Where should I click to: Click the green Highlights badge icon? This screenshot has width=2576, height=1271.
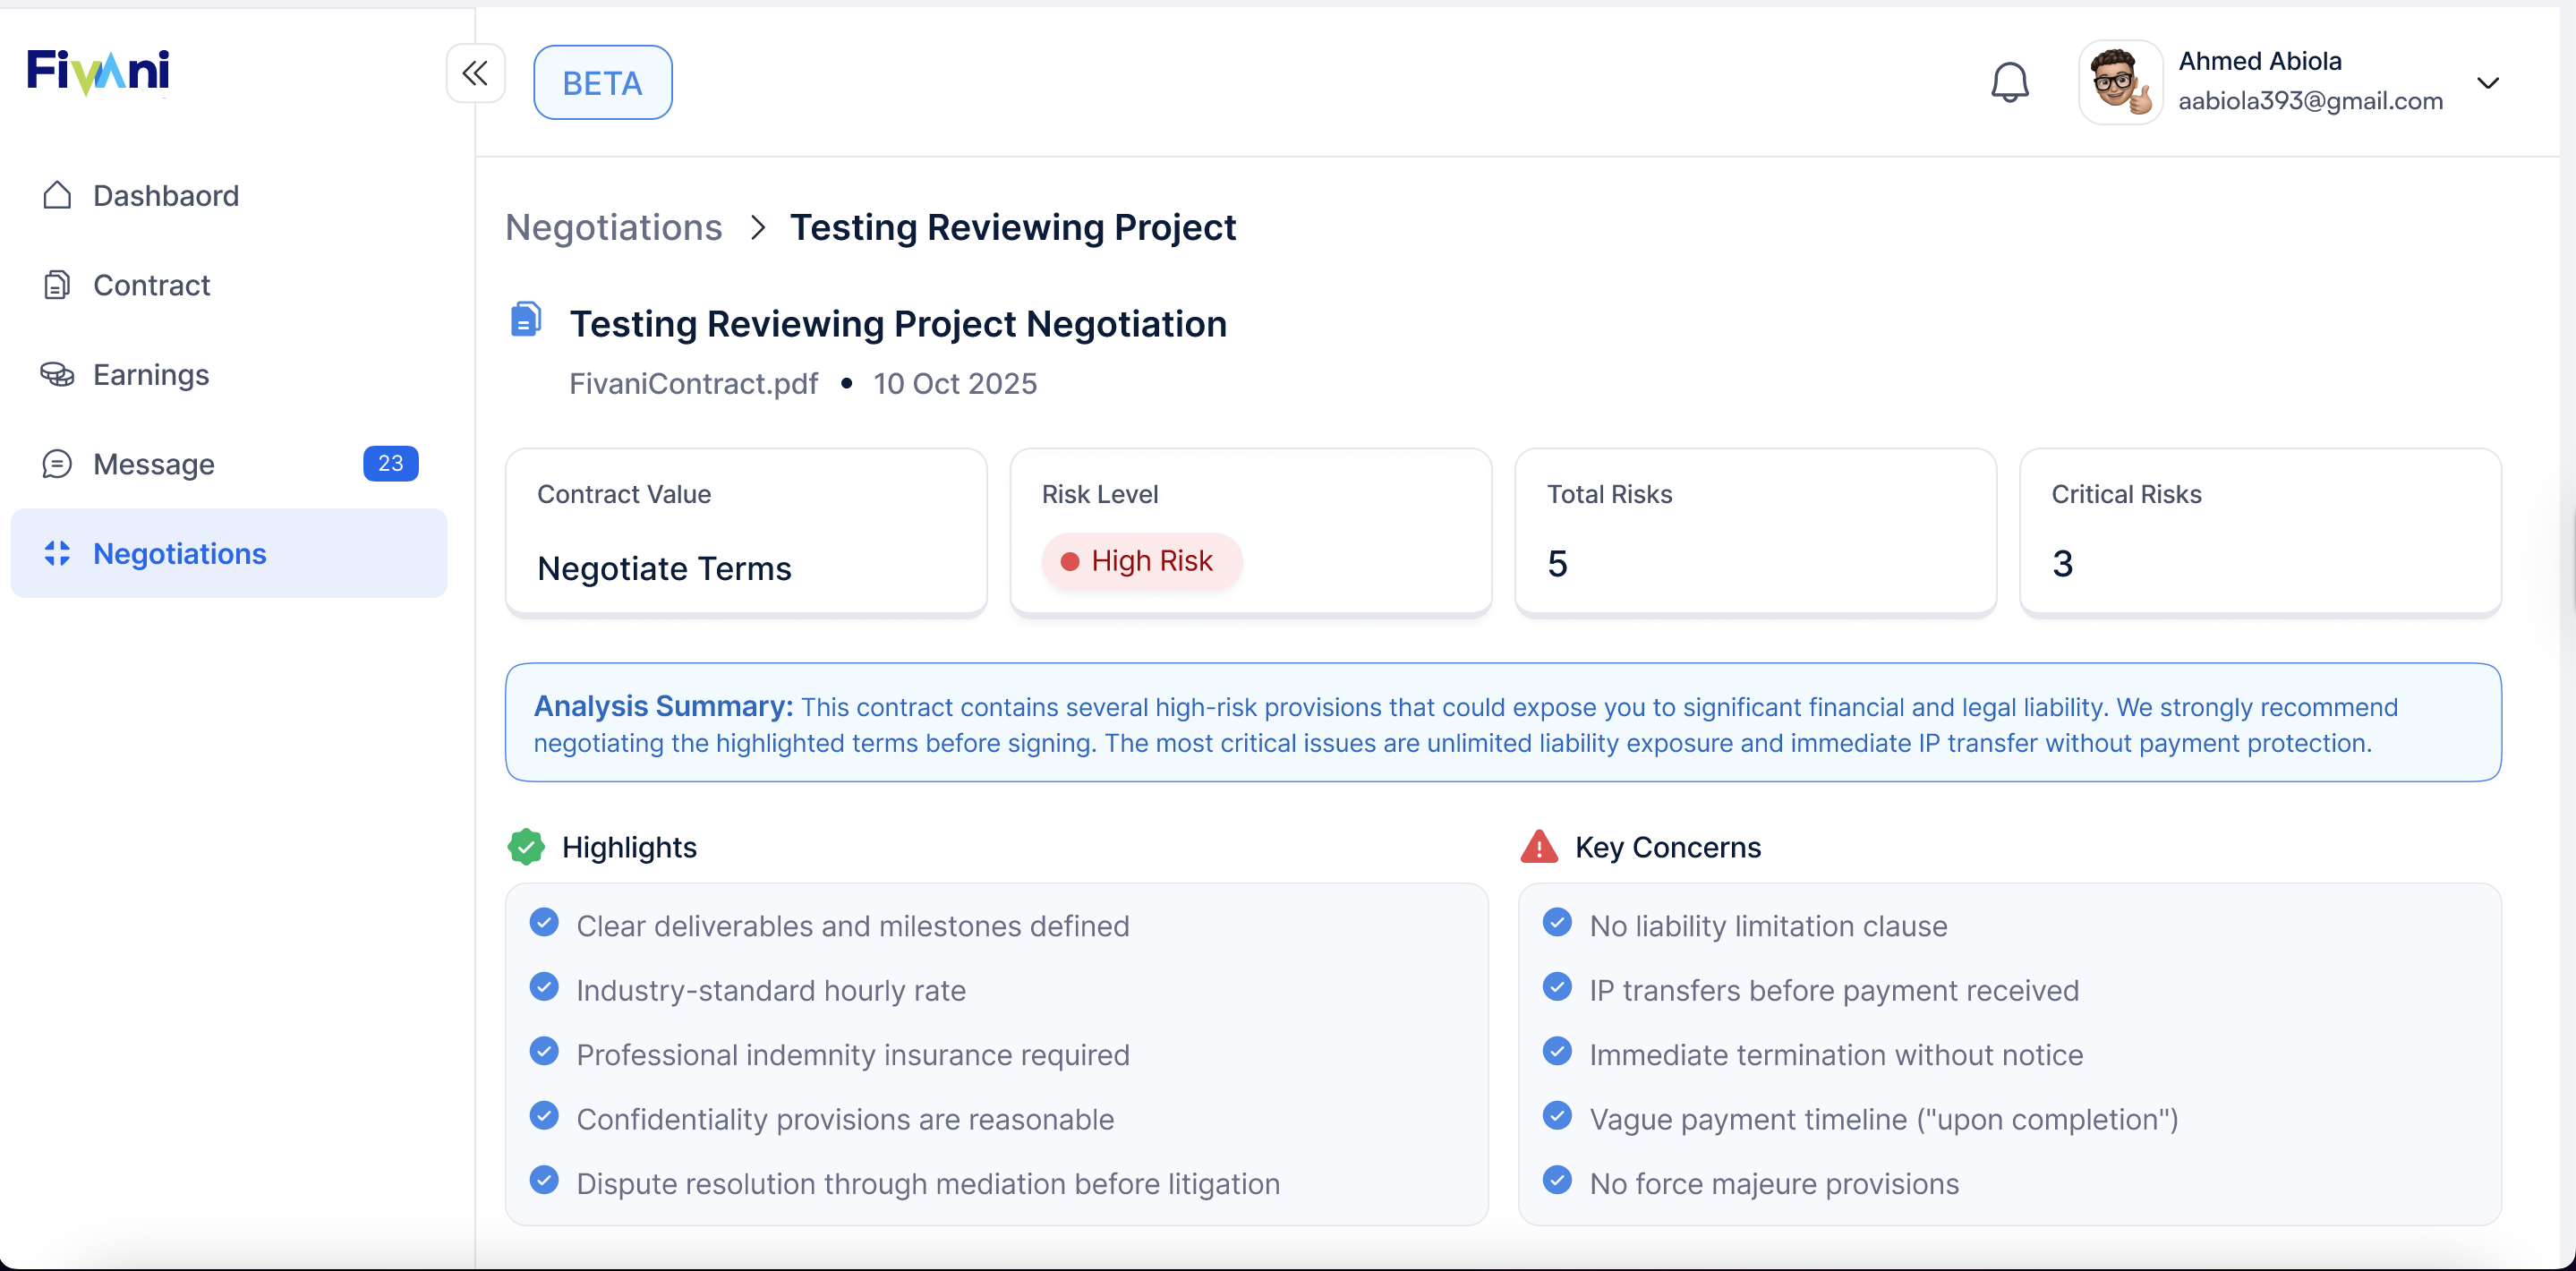pyautogui.click(x=526, y=846)
